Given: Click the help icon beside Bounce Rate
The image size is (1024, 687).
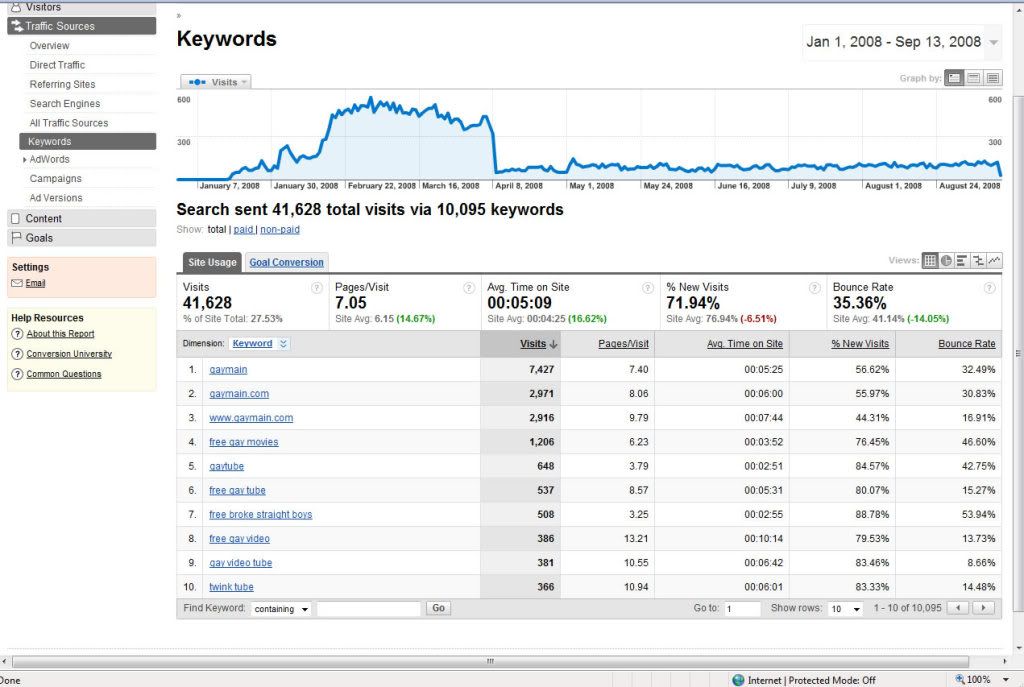Looking at the screenshot, I should pos(990,288).
